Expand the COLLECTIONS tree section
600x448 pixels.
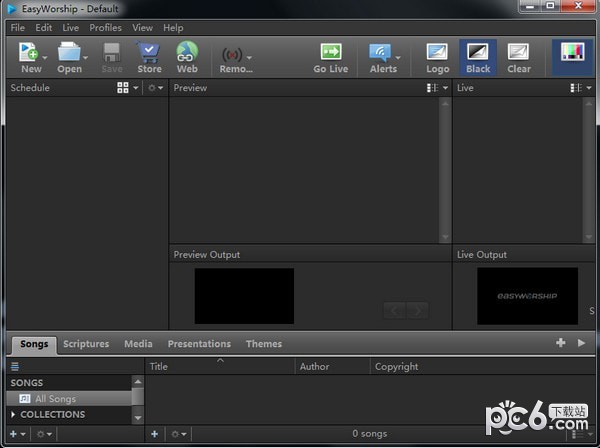13,415
